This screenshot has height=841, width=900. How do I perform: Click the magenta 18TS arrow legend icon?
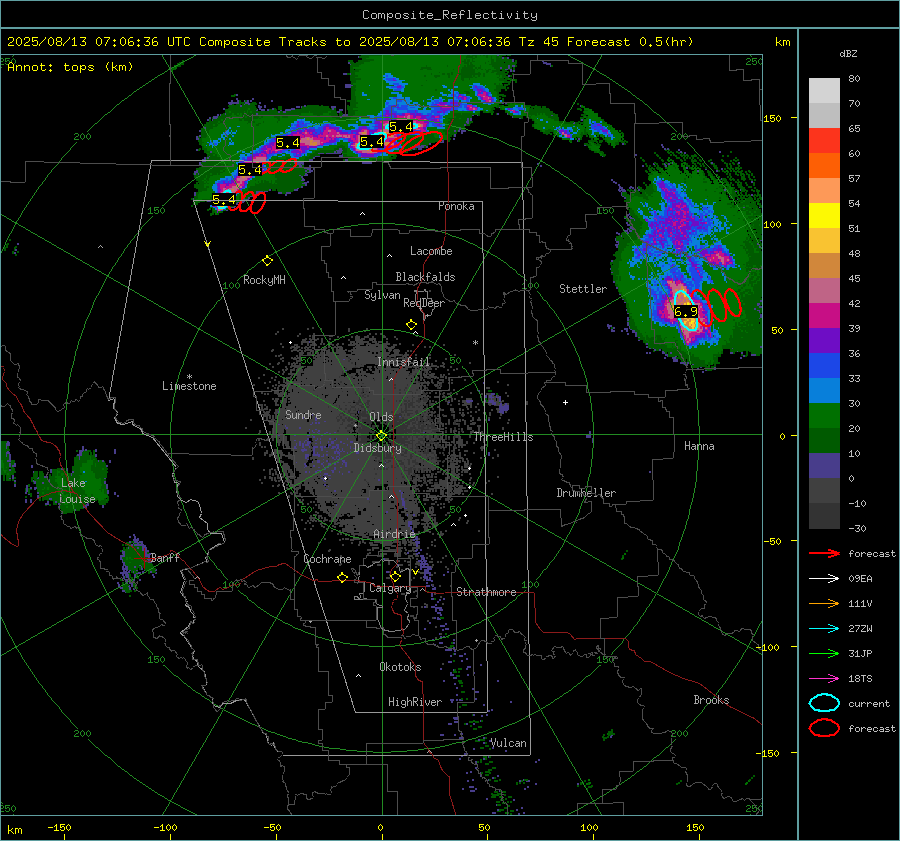824,679
